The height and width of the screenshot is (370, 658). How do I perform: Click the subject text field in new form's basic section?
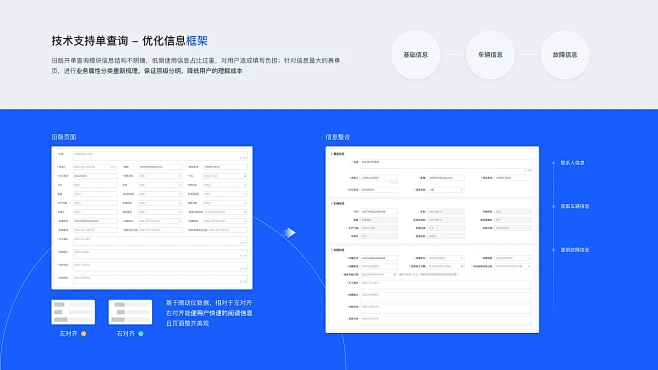(x=446, y=164)
